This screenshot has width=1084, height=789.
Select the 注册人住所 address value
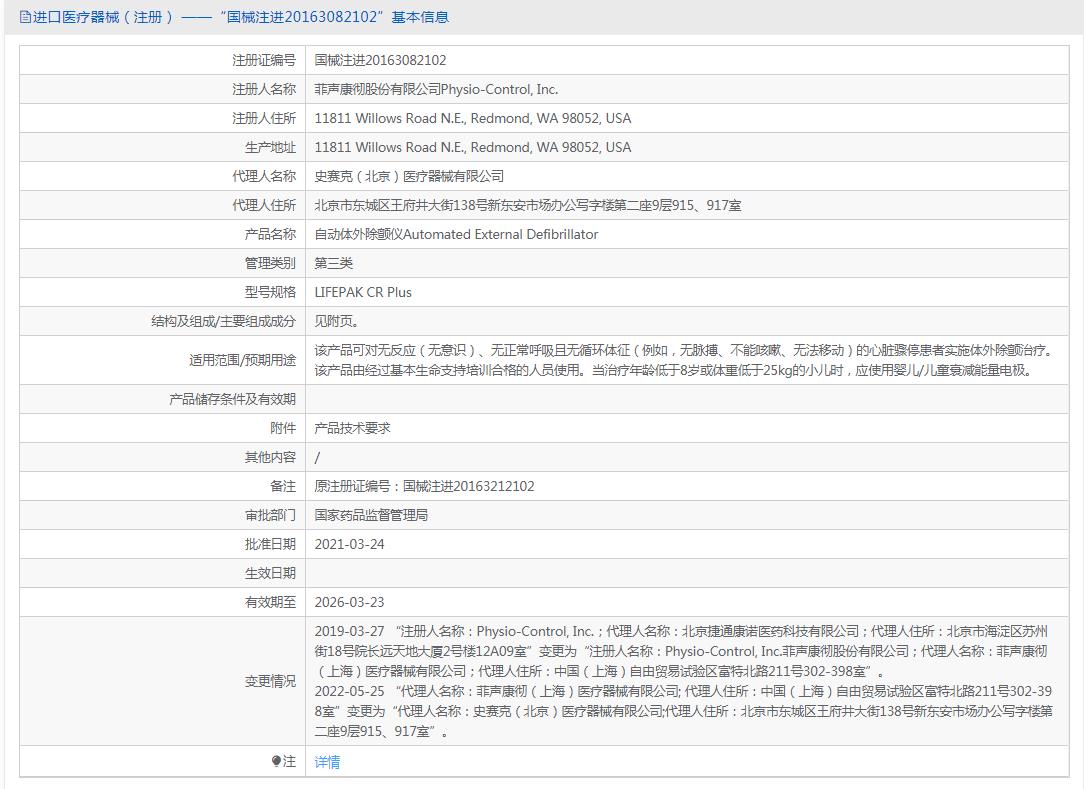tap(473, 118)
